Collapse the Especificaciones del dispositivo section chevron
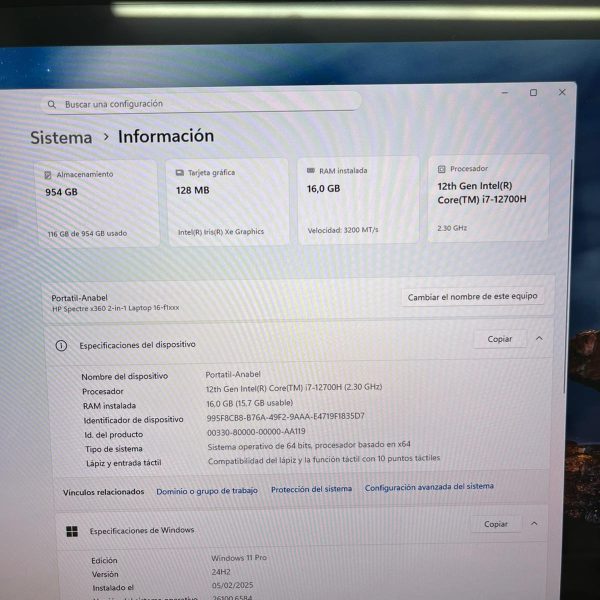Viewport: 600px width, 600px height. click(x=539, y=339)
